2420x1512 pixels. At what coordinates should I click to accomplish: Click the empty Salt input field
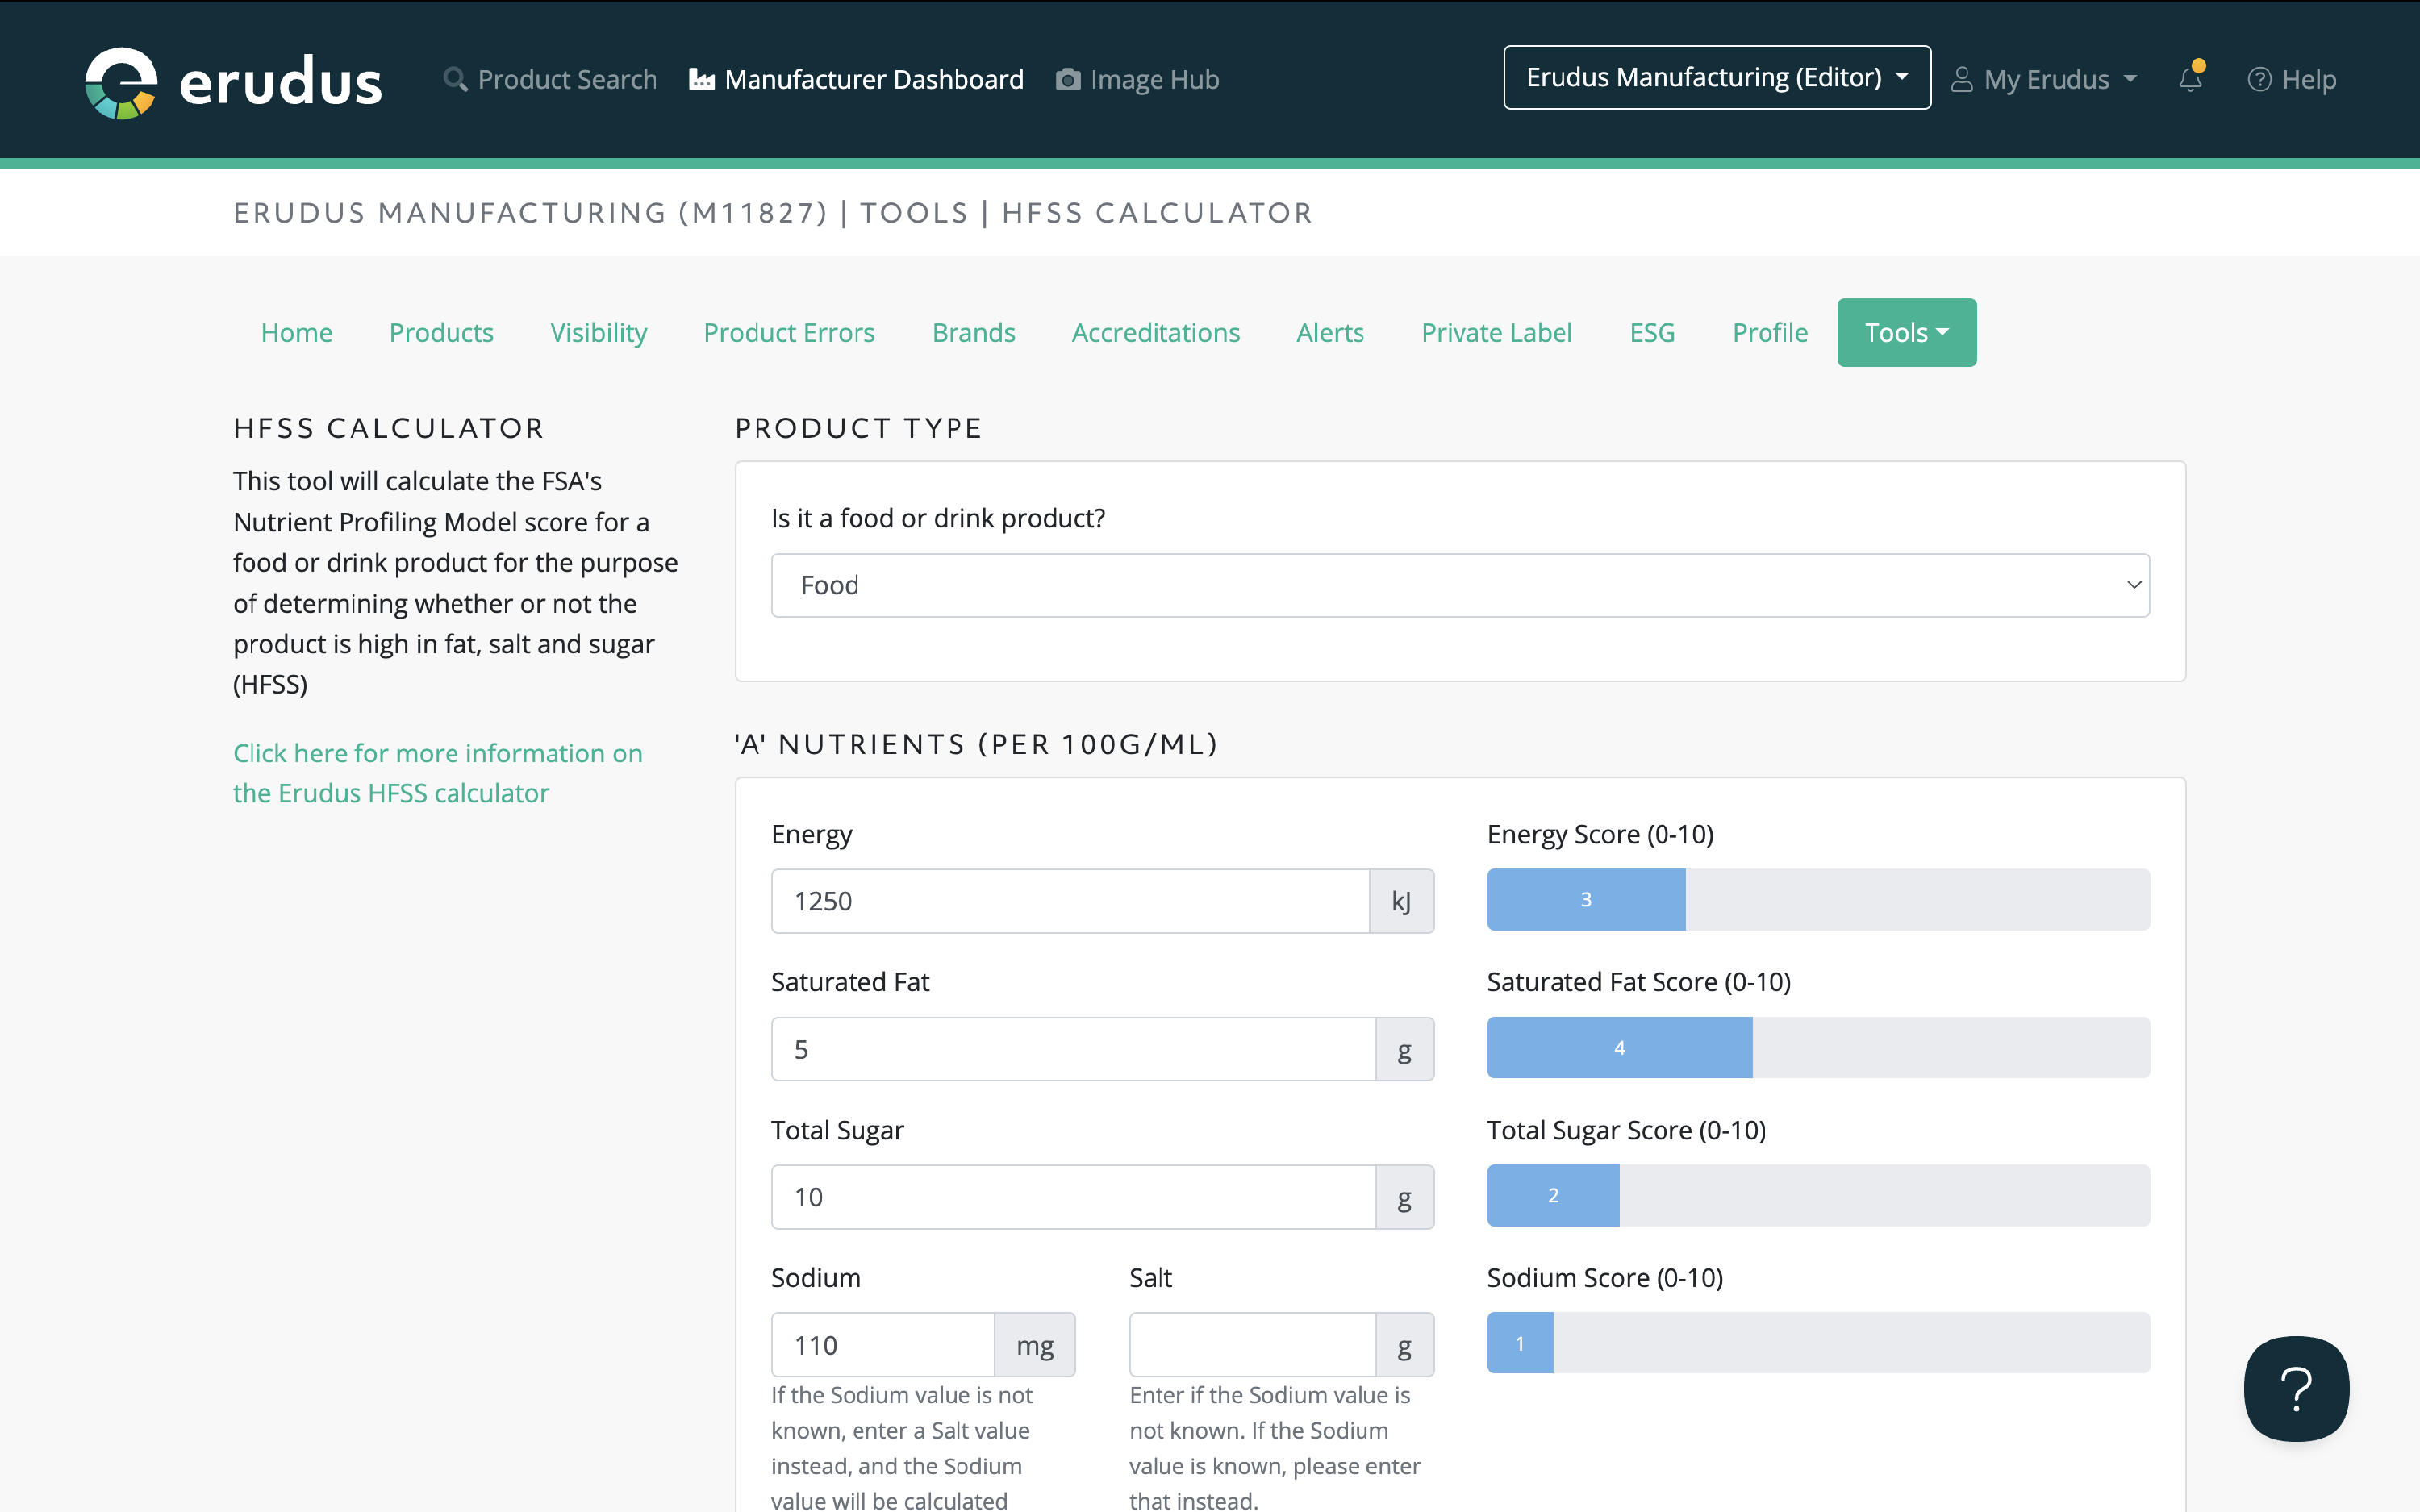click(1252, 1345)
